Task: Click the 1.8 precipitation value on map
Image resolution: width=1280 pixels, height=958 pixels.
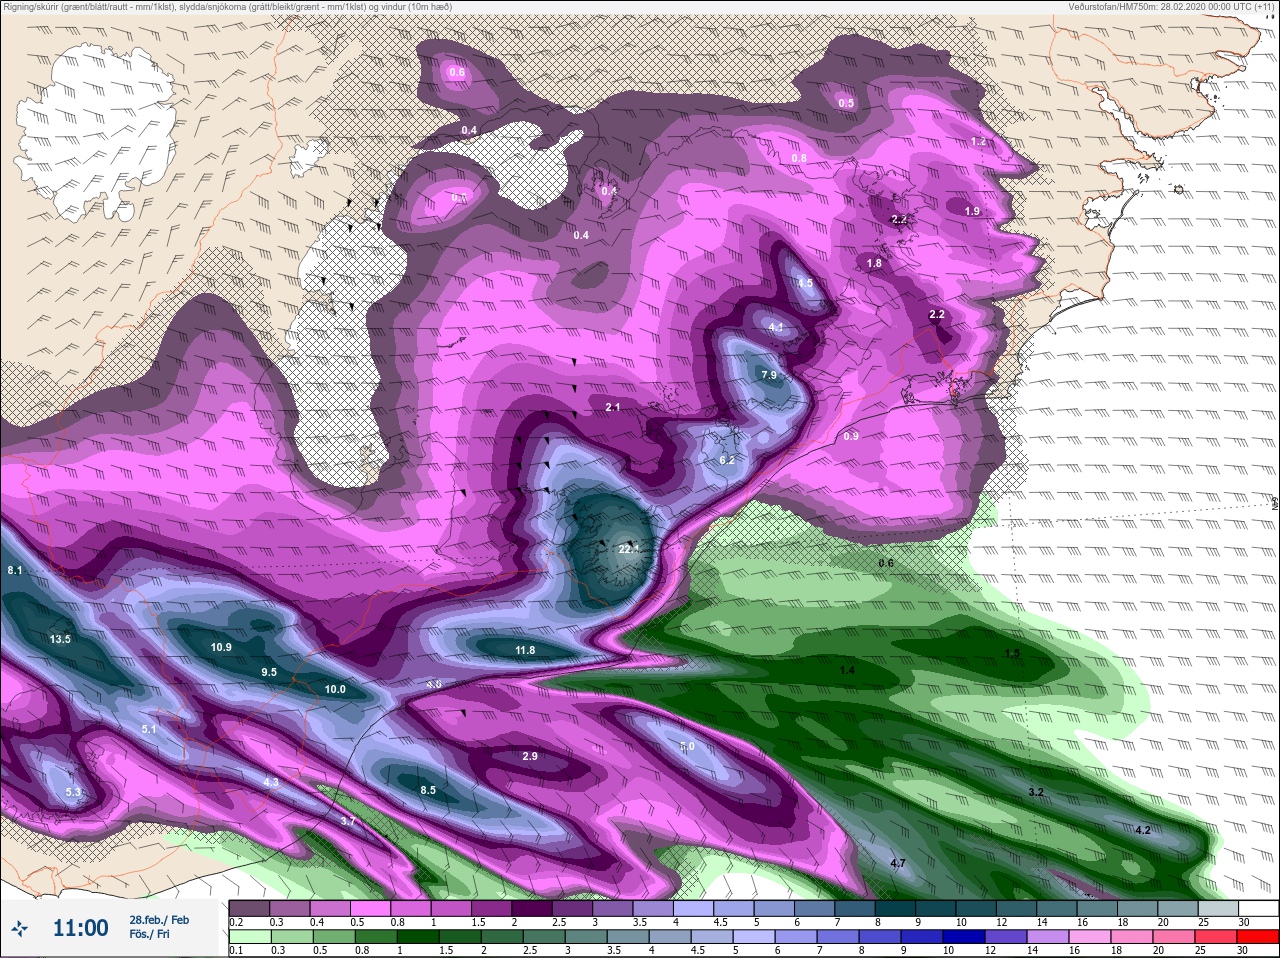Action: (x=875, y=263)
